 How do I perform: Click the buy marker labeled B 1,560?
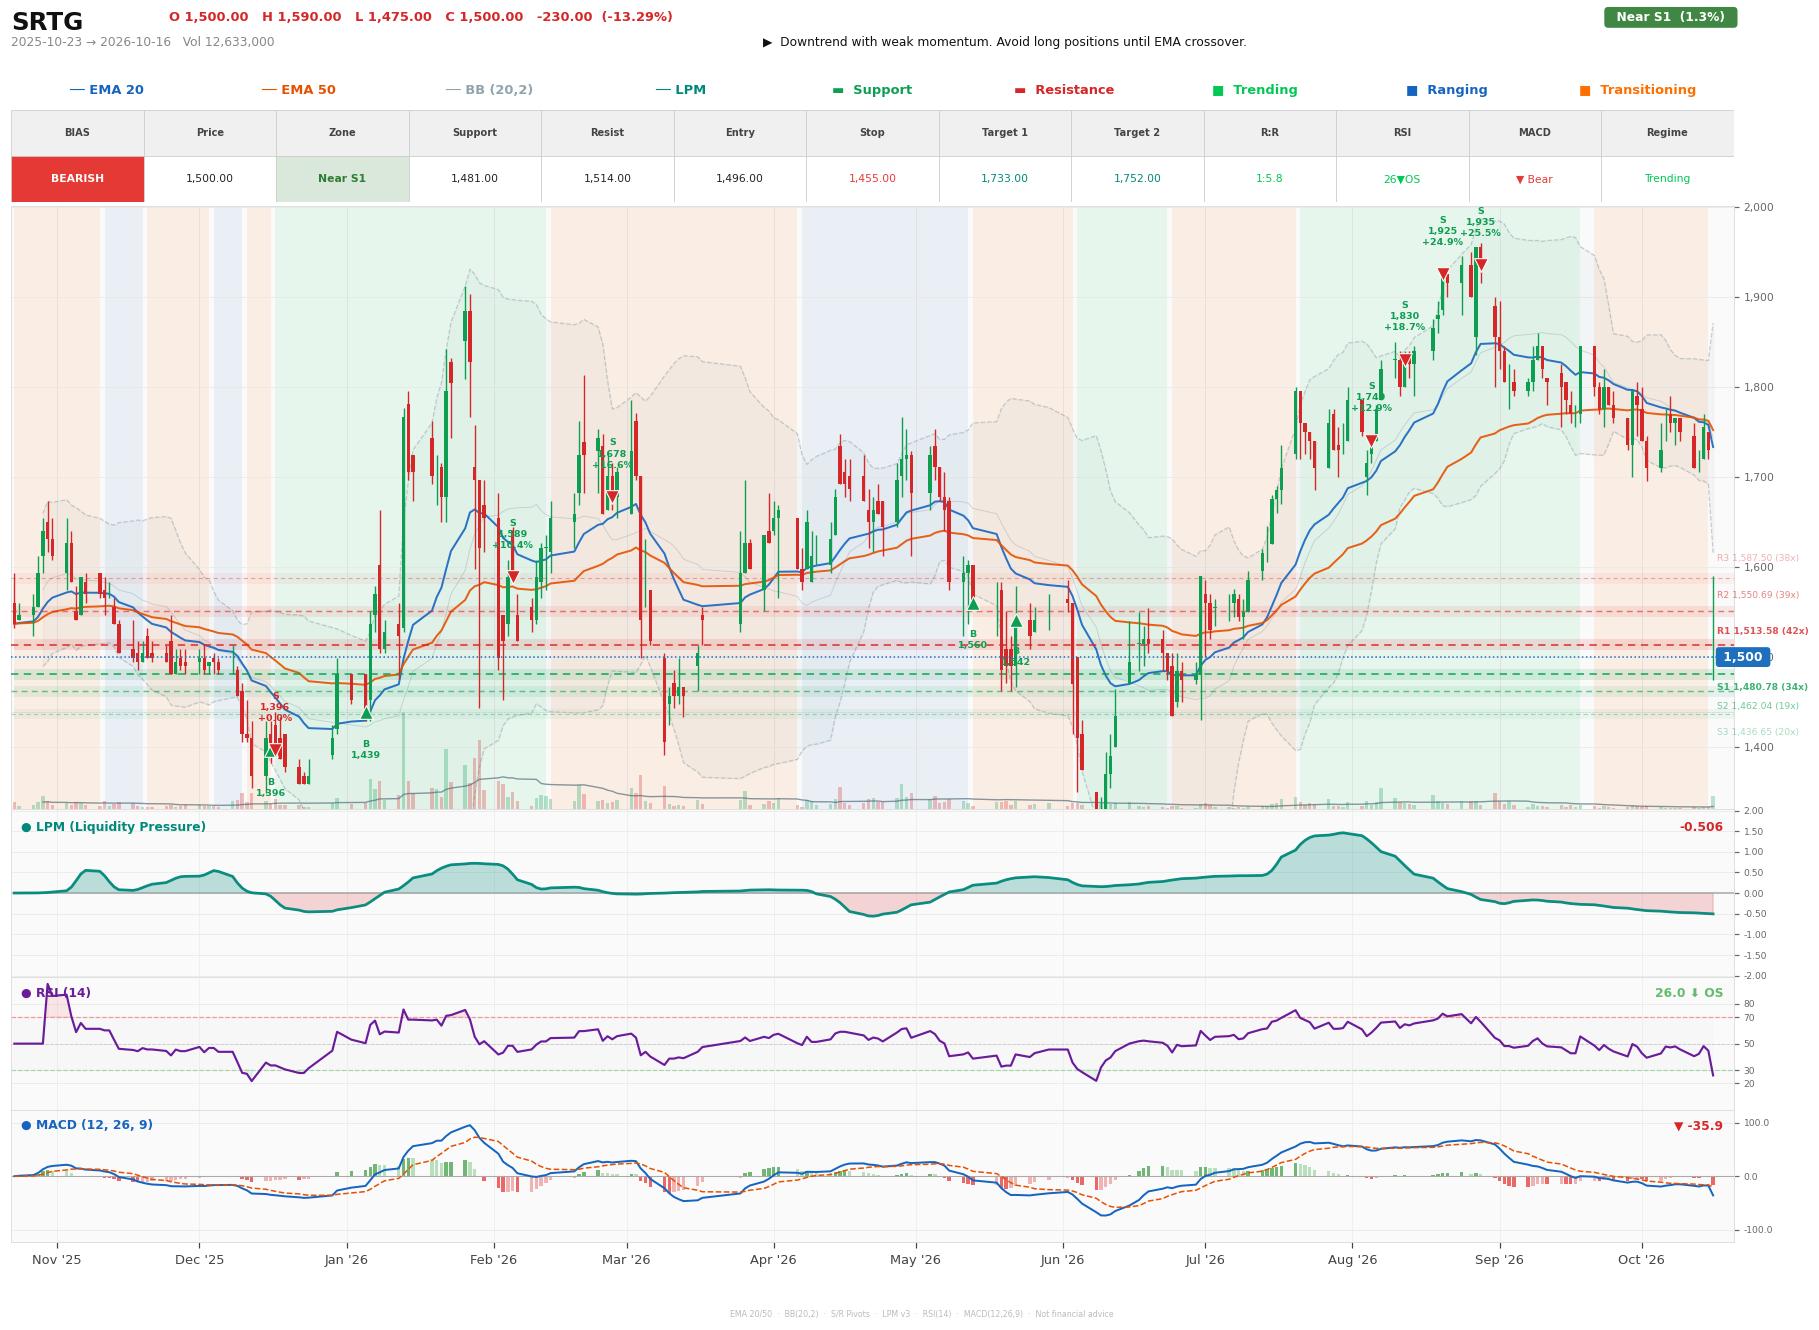click(973, 604)
